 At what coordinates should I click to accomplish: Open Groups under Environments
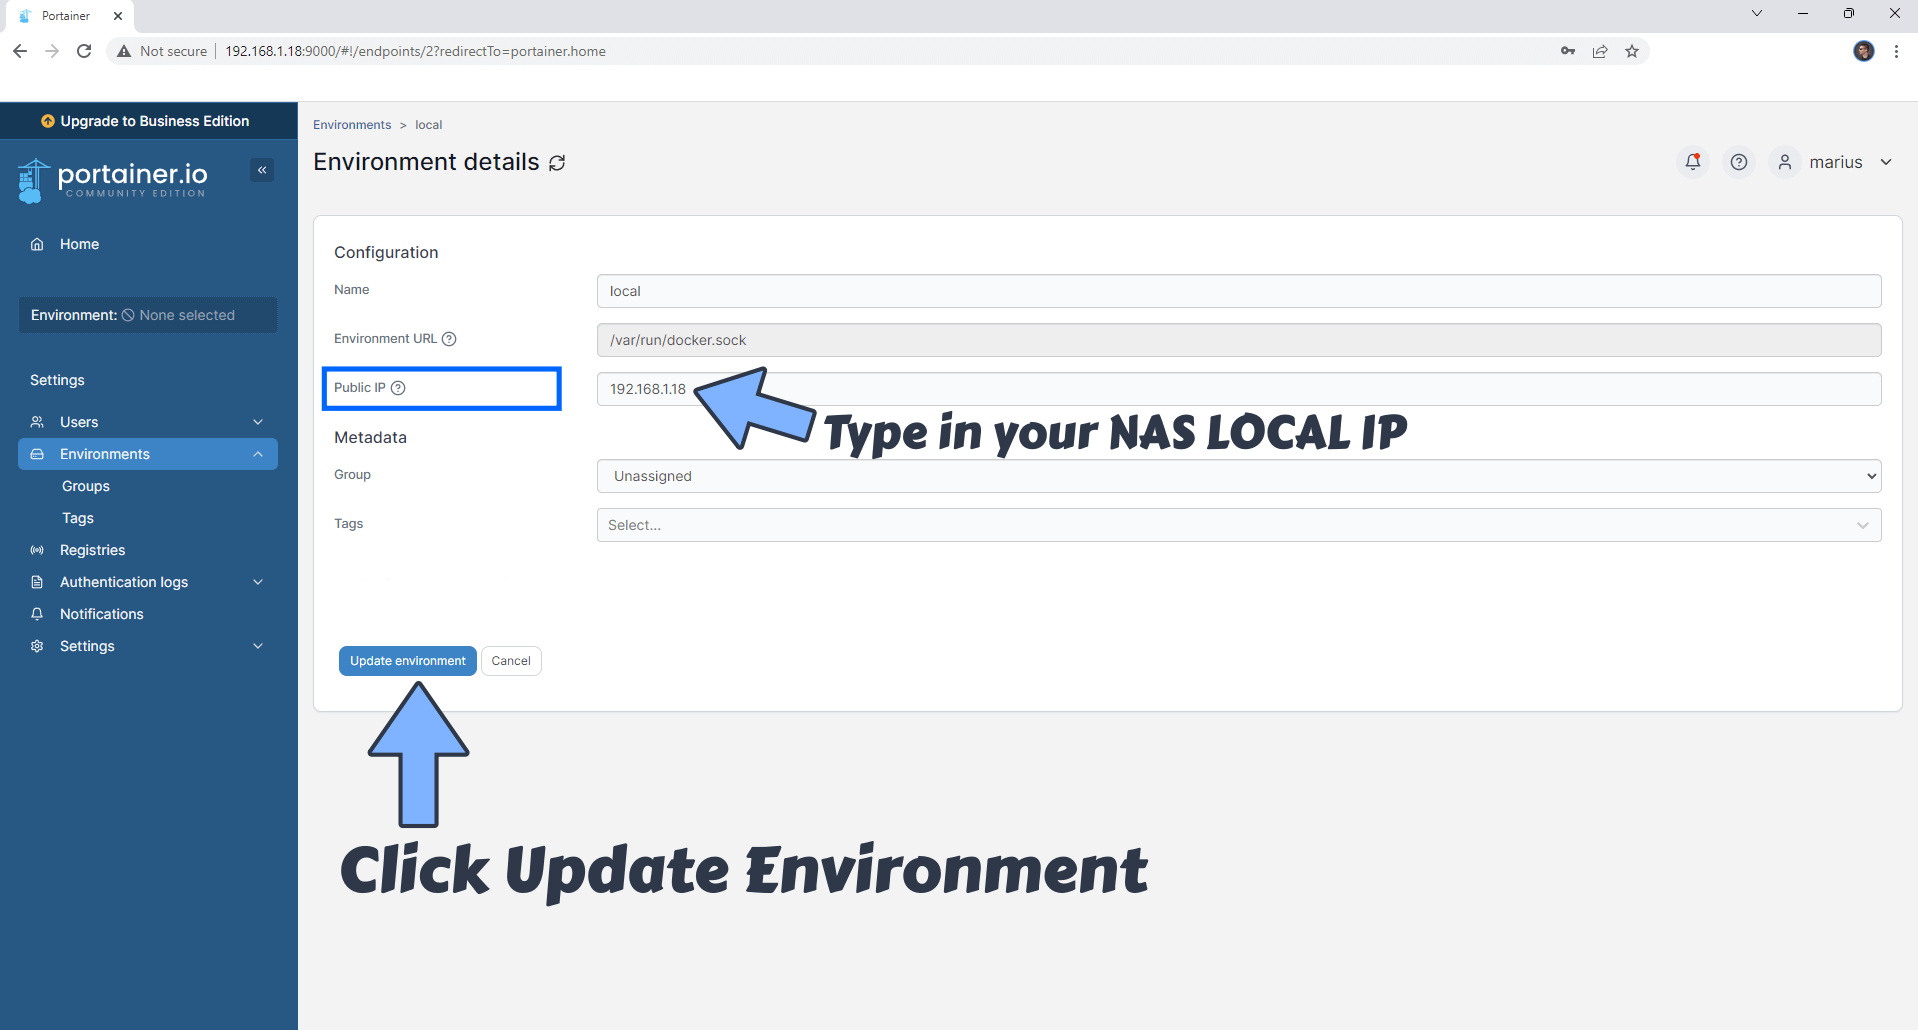point(86,486)
